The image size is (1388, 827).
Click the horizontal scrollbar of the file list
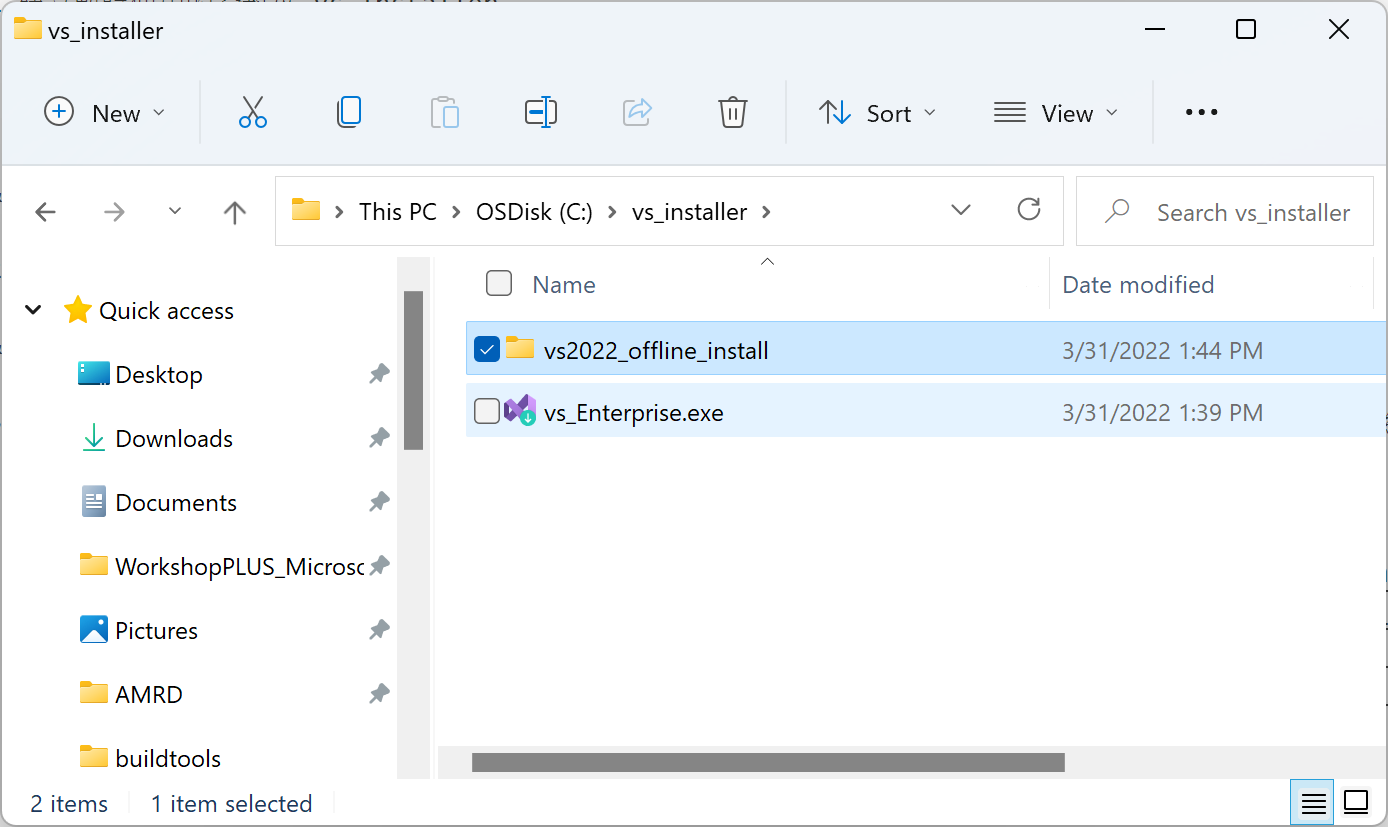pyautogui.click(x=770, y=762)
